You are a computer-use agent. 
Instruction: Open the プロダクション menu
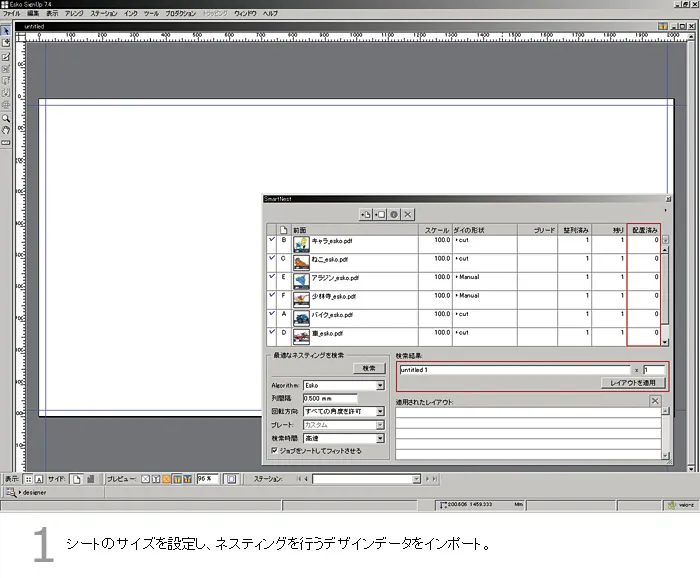point(180,14)
